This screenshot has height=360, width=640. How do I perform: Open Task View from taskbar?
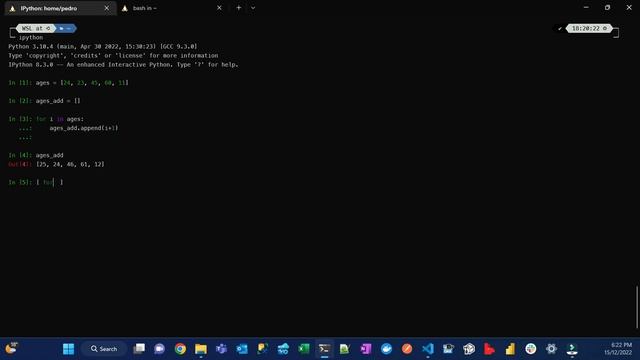[x=139, y=349]
